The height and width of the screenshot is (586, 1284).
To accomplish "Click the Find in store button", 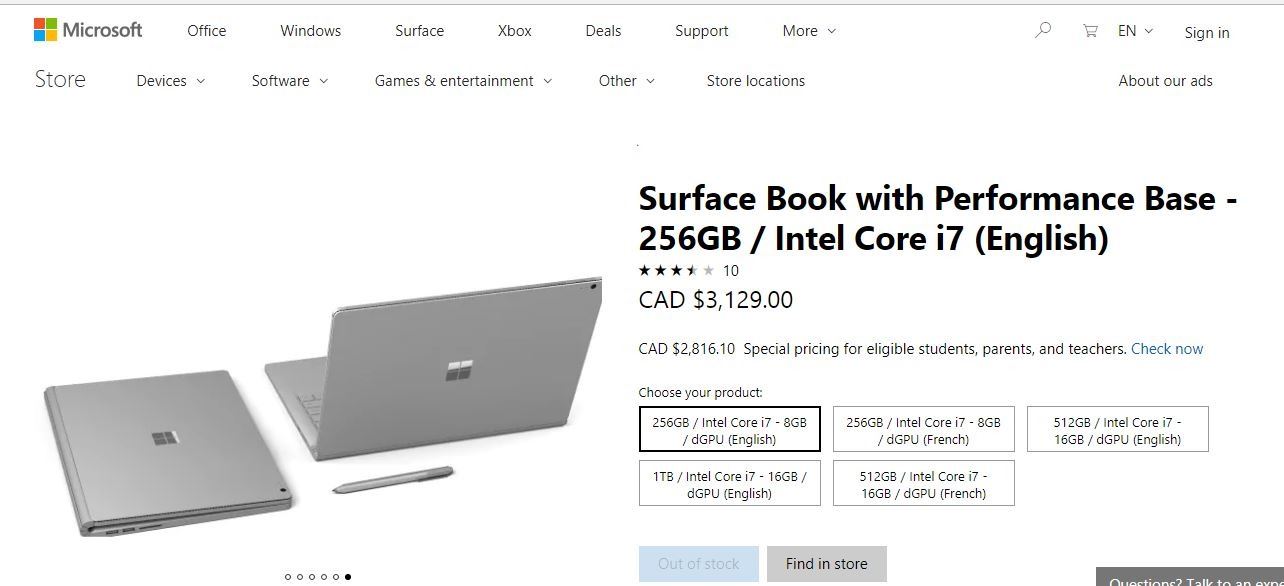I will [x=826, y=564].
